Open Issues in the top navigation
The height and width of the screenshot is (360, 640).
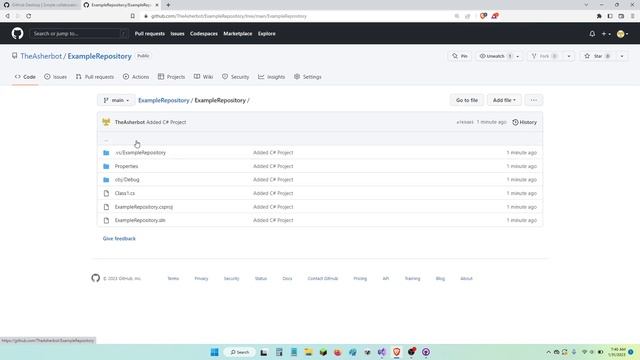pos(177,33)
